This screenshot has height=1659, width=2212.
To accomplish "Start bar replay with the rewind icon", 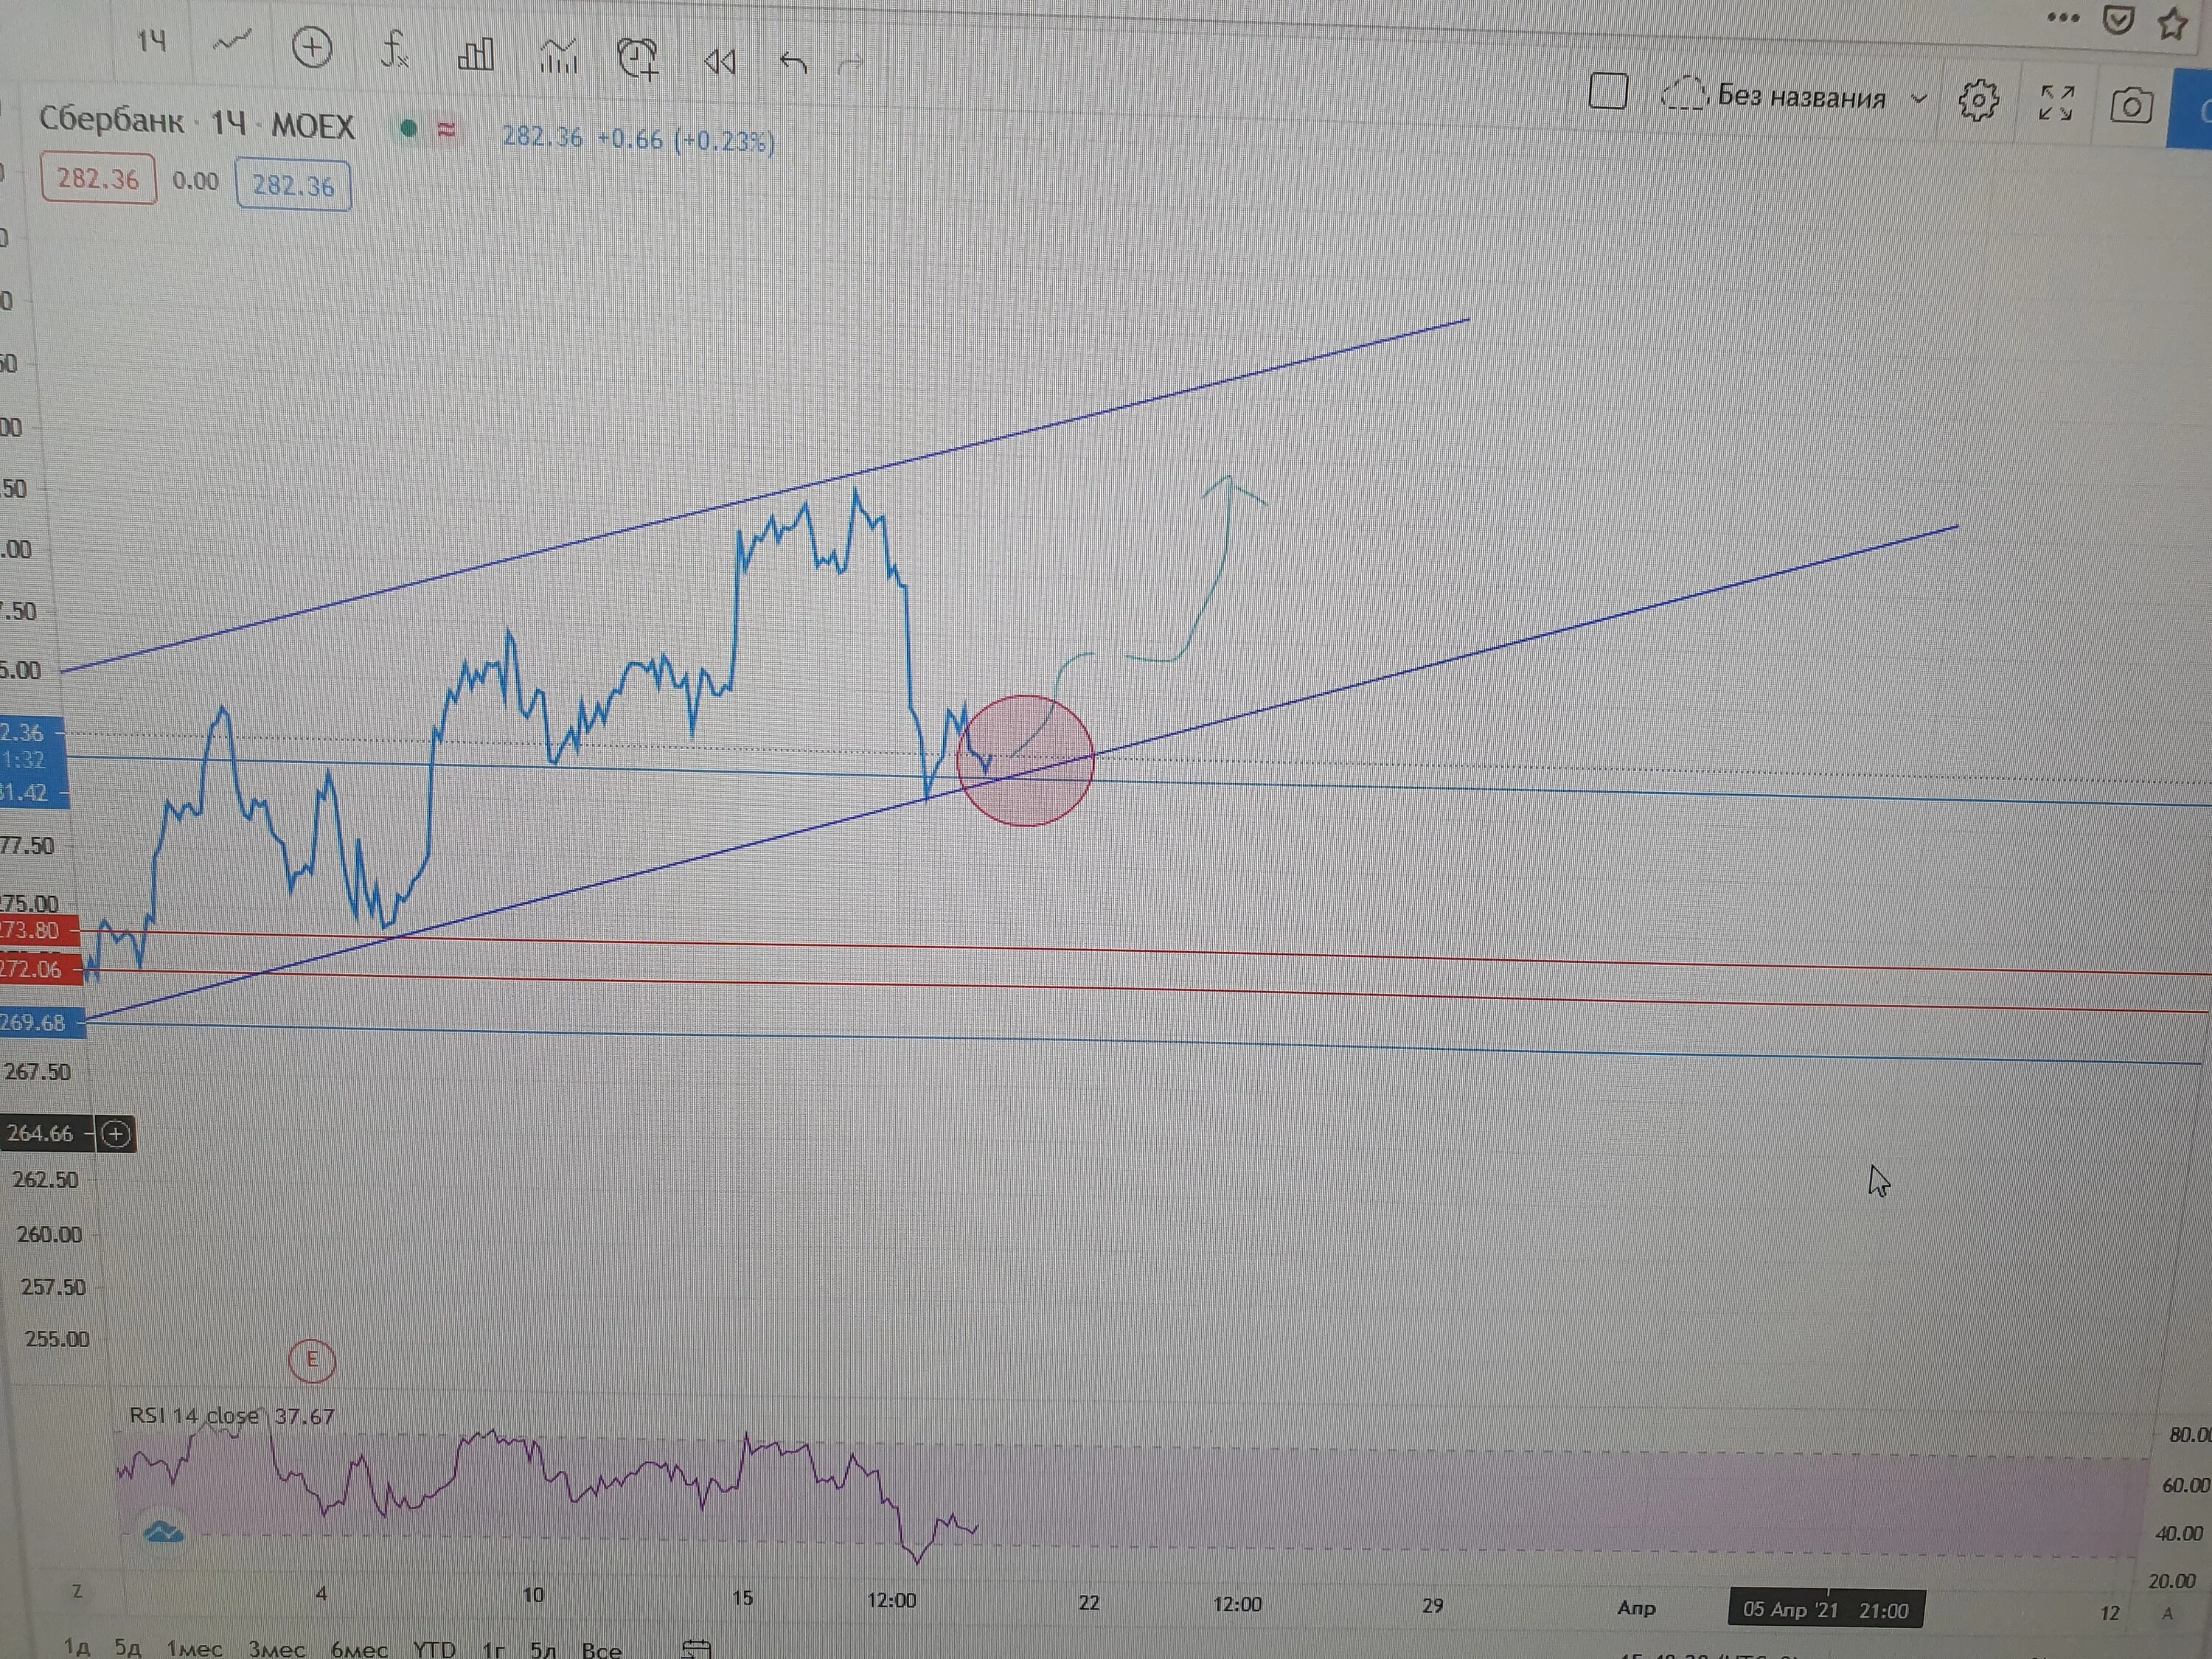I will (719, 62).
